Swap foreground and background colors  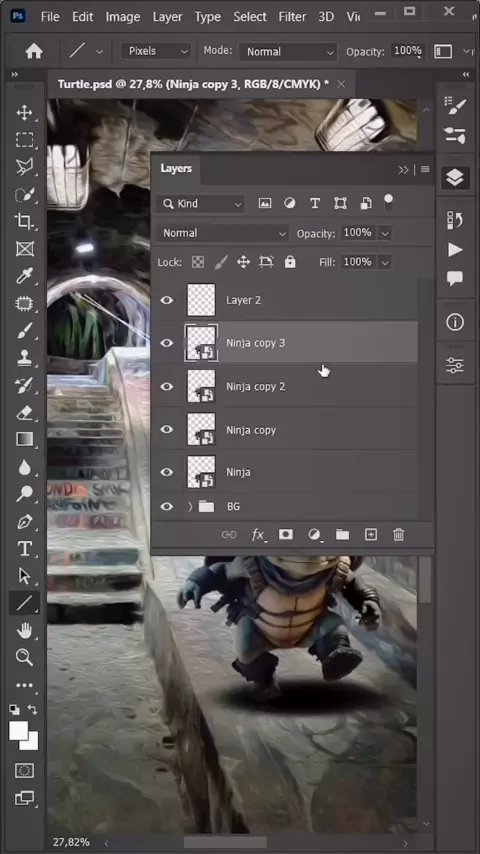(33, 709)
